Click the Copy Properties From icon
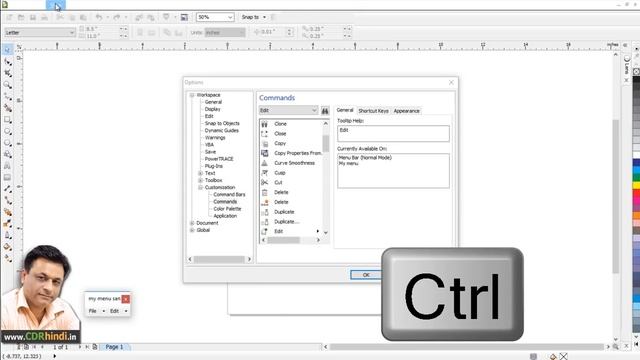640x360 pixels. click(264, 153)
